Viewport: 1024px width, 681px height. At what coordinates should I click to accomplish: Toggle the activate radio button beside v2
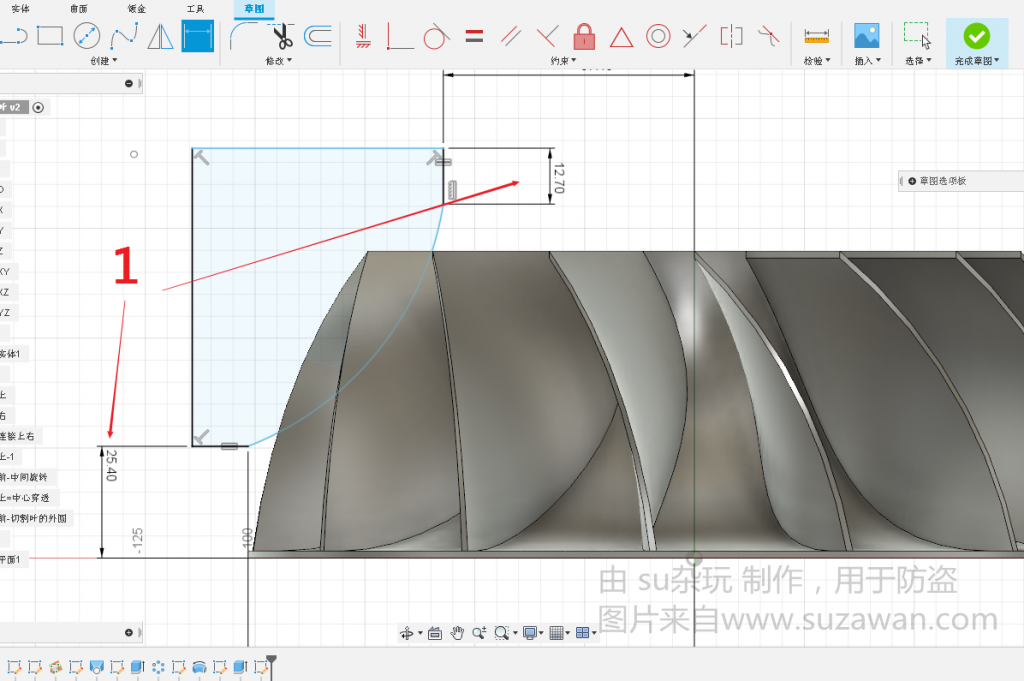point(39,108)
